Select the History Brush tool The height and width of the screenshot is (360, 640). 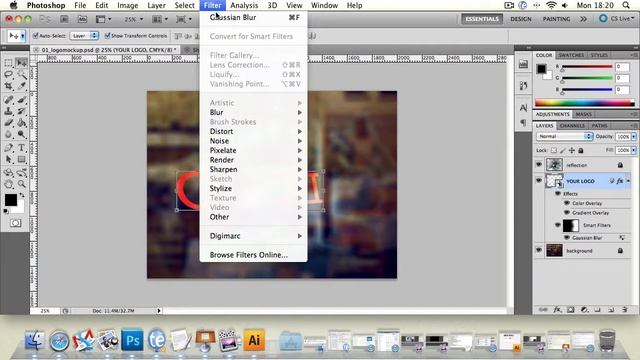point(22,111)
